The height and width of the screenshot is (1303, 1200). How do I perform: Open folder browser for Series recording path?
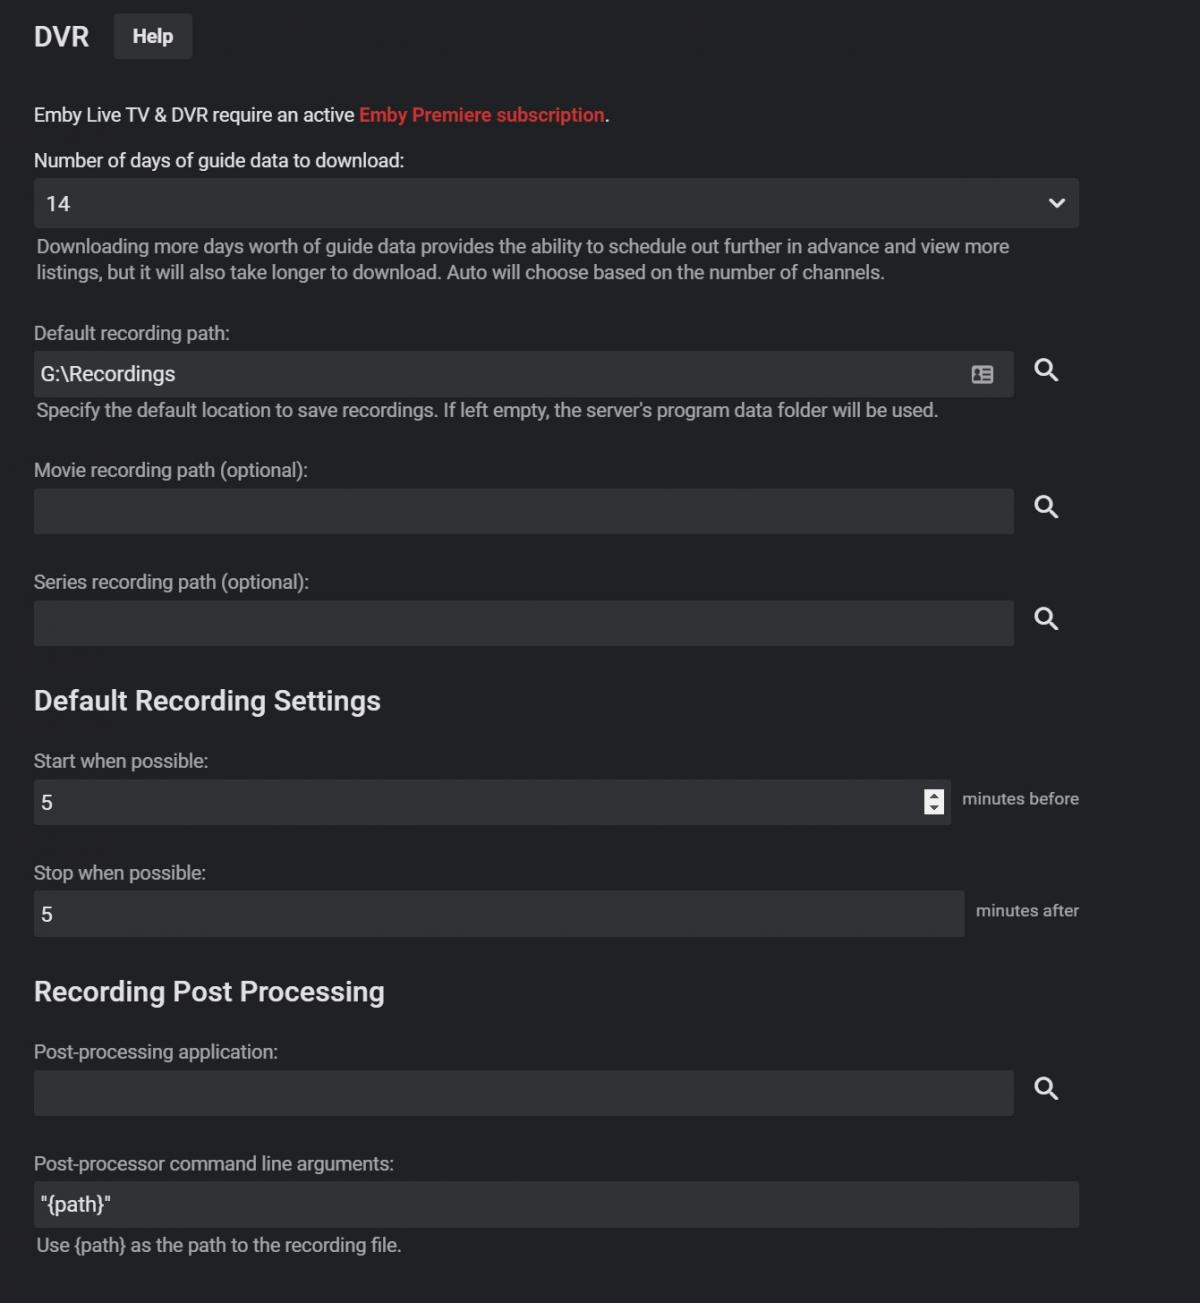coord(1046,619)
